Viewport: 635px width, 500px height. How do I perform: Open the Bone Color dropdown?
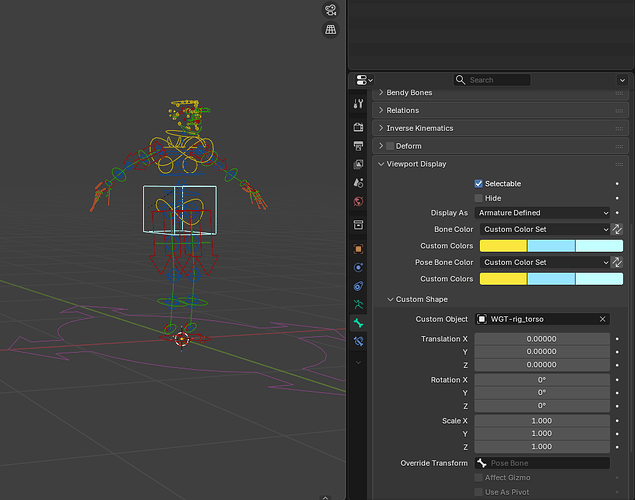pos(545,229)
